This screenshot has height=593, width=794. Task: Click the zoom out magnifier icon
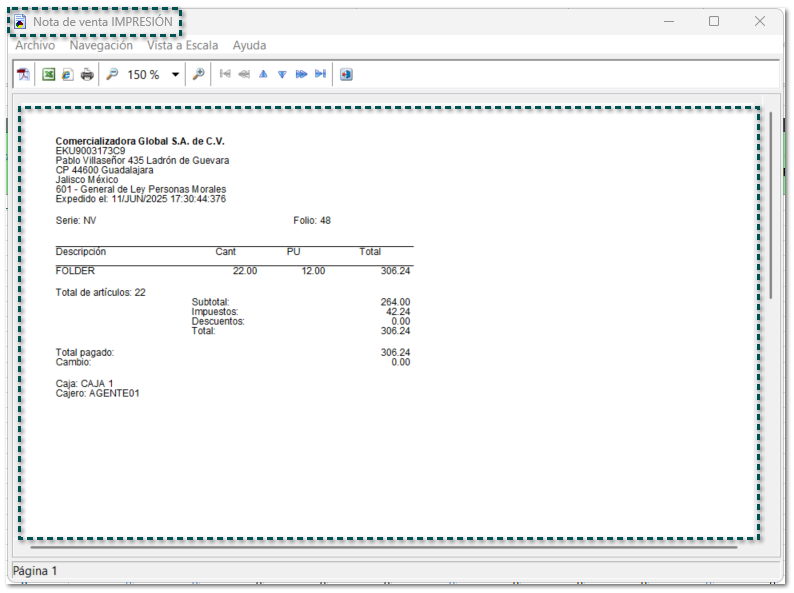tap(112, 75)
